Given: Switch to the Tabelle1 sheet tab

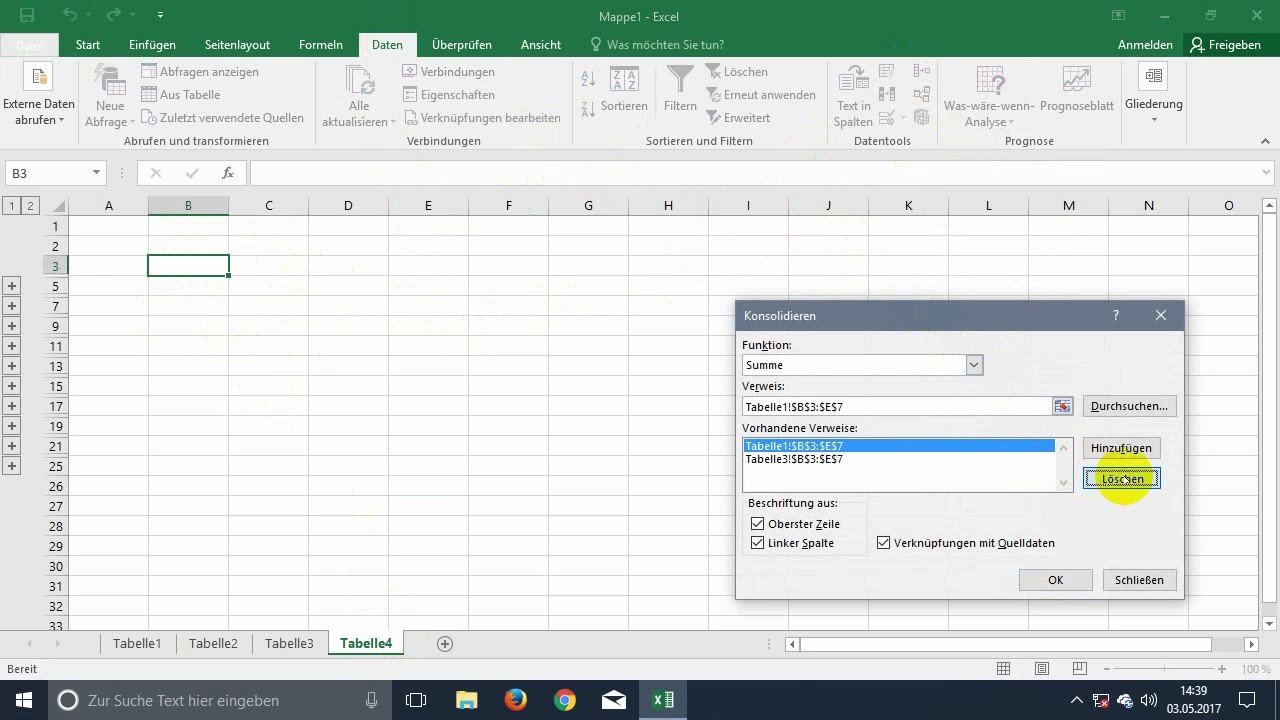Looking at the screenshot, I should pyautogui.click(x=137, y=644).
